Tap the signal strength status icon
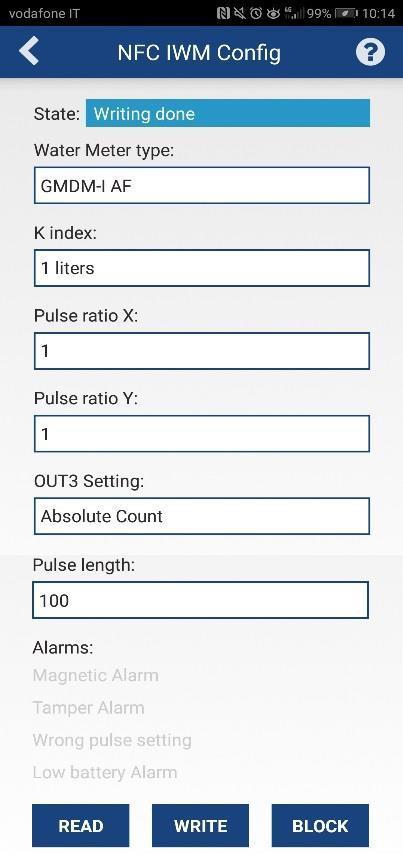 (294, 14)
